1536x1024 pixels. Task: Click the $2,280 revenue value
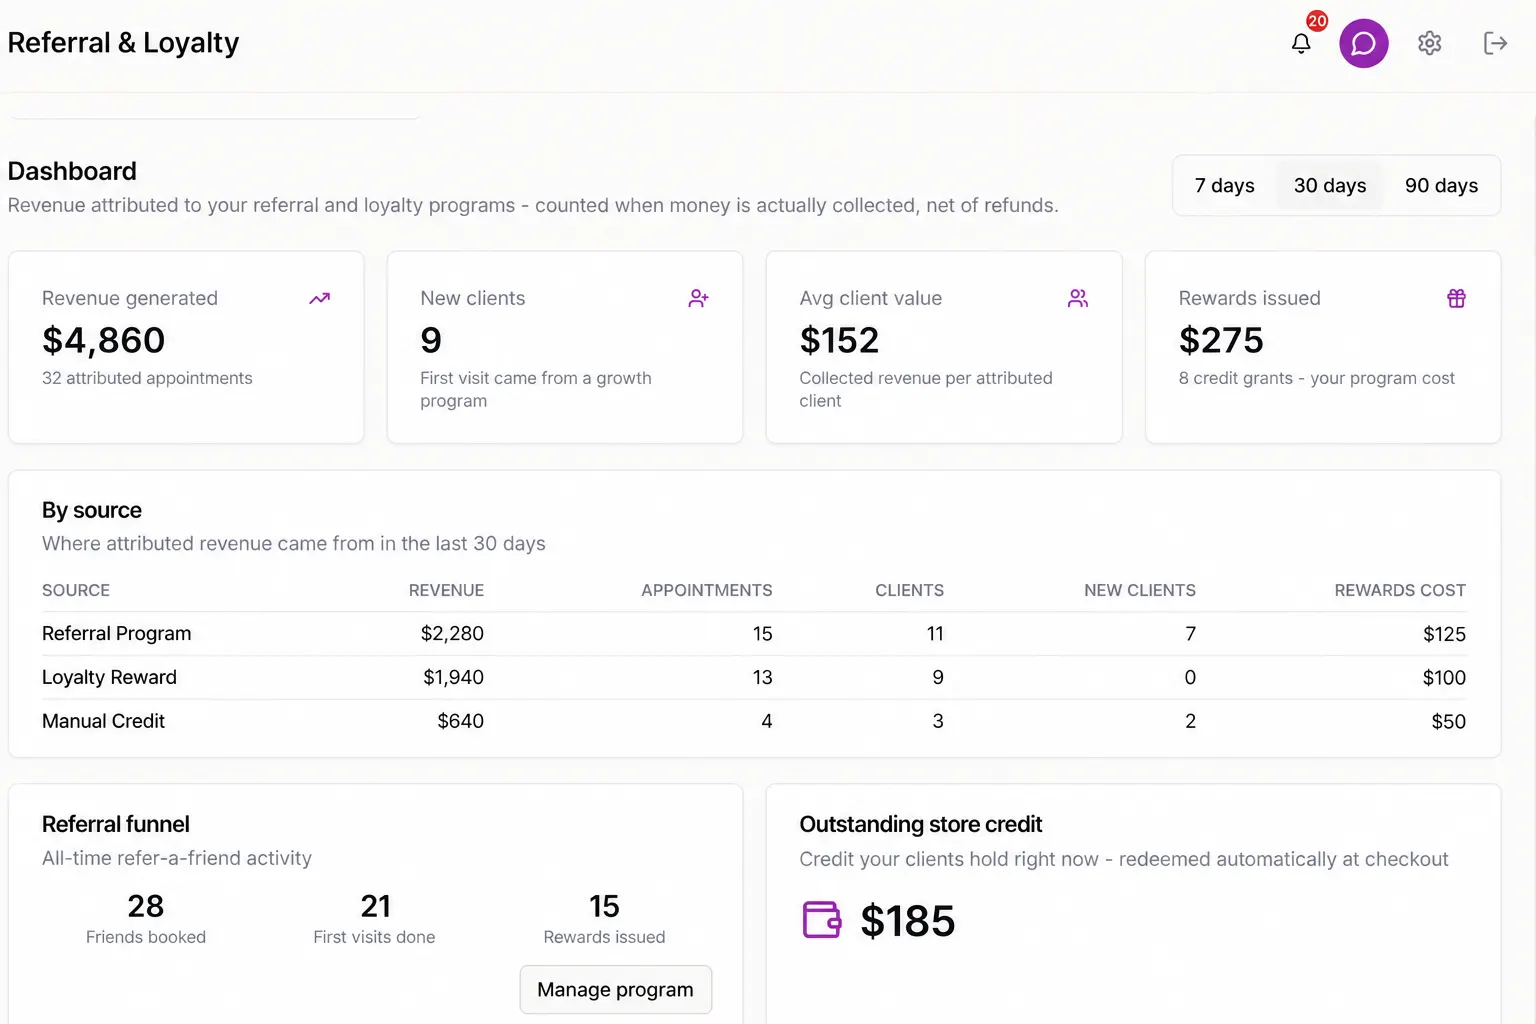[452, 634]
